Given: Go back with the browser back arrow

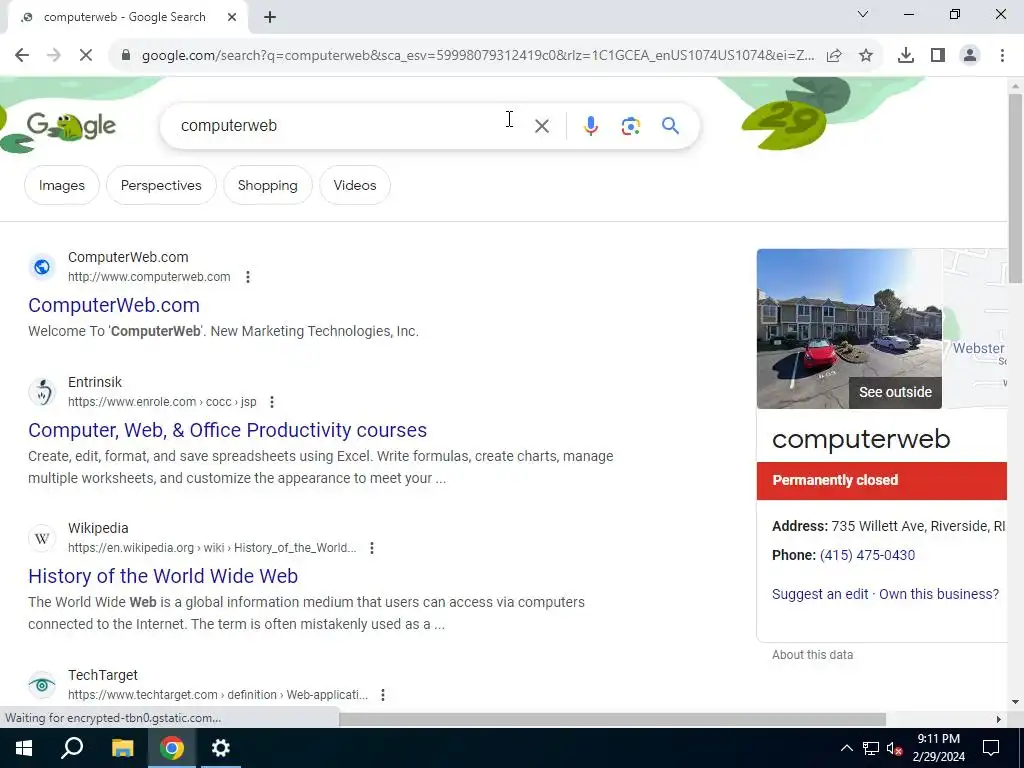Looking at the screenshot, I should (x=22, y=56).
